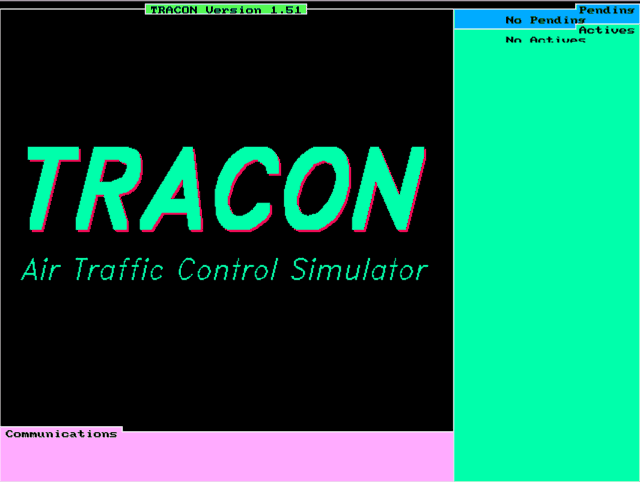Select the Pending panel header

607,11
